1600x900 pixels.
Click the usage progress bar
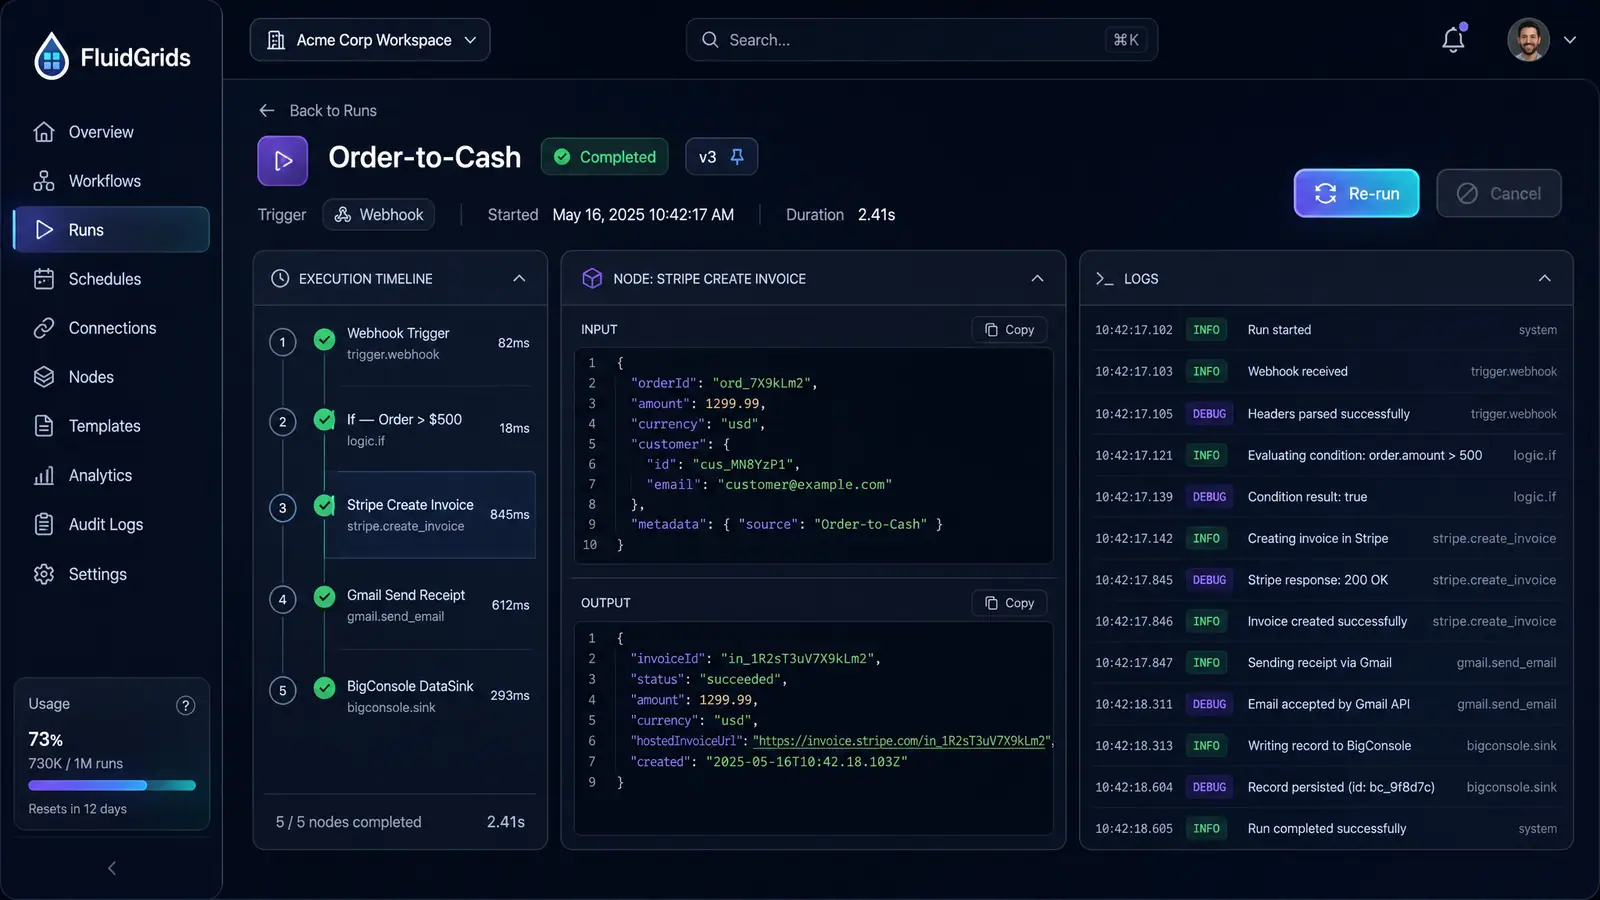[112, 785]
